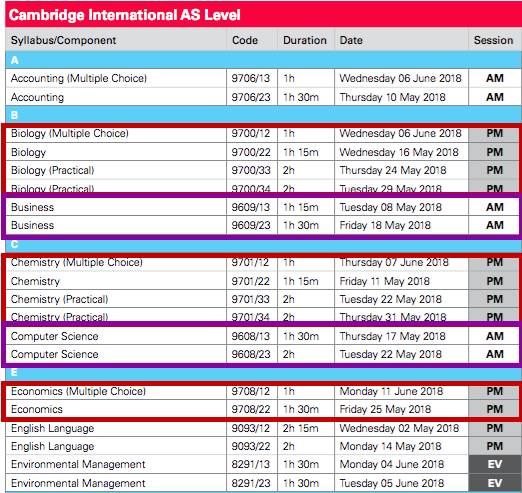Select date Monday 04 June 2018

point(392,464)
